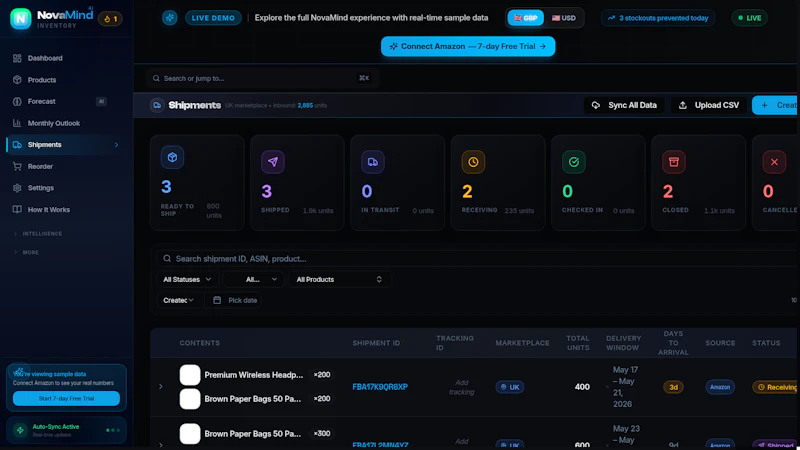This screenshot has height=450, width=800.
Task: Click the Auto-Sync Active lightning icon
Action: 20,430
